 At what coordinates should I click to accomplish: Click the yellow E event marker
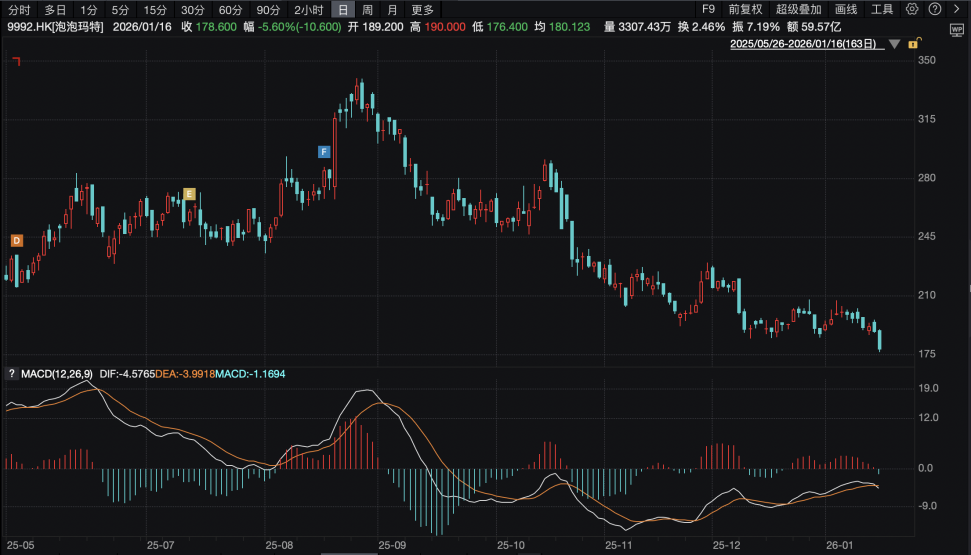188,194
